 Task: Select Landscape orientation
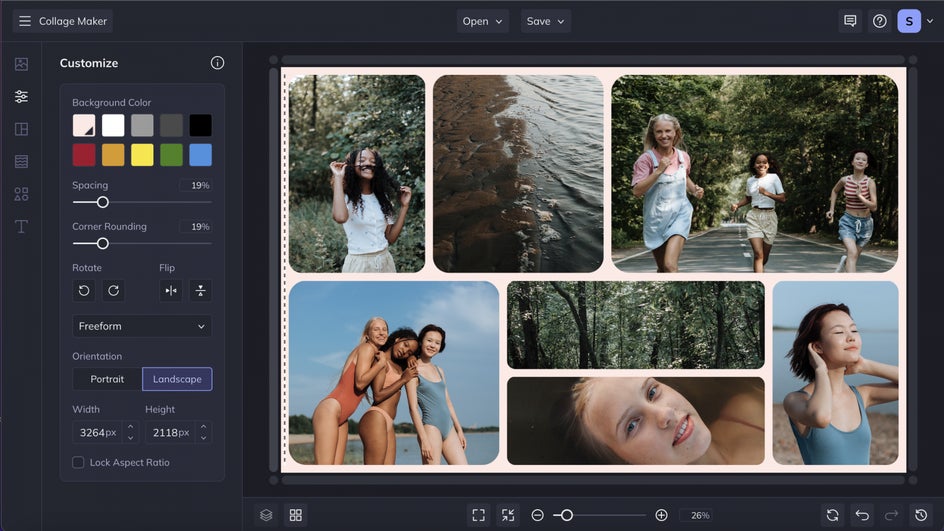point(177,379)
